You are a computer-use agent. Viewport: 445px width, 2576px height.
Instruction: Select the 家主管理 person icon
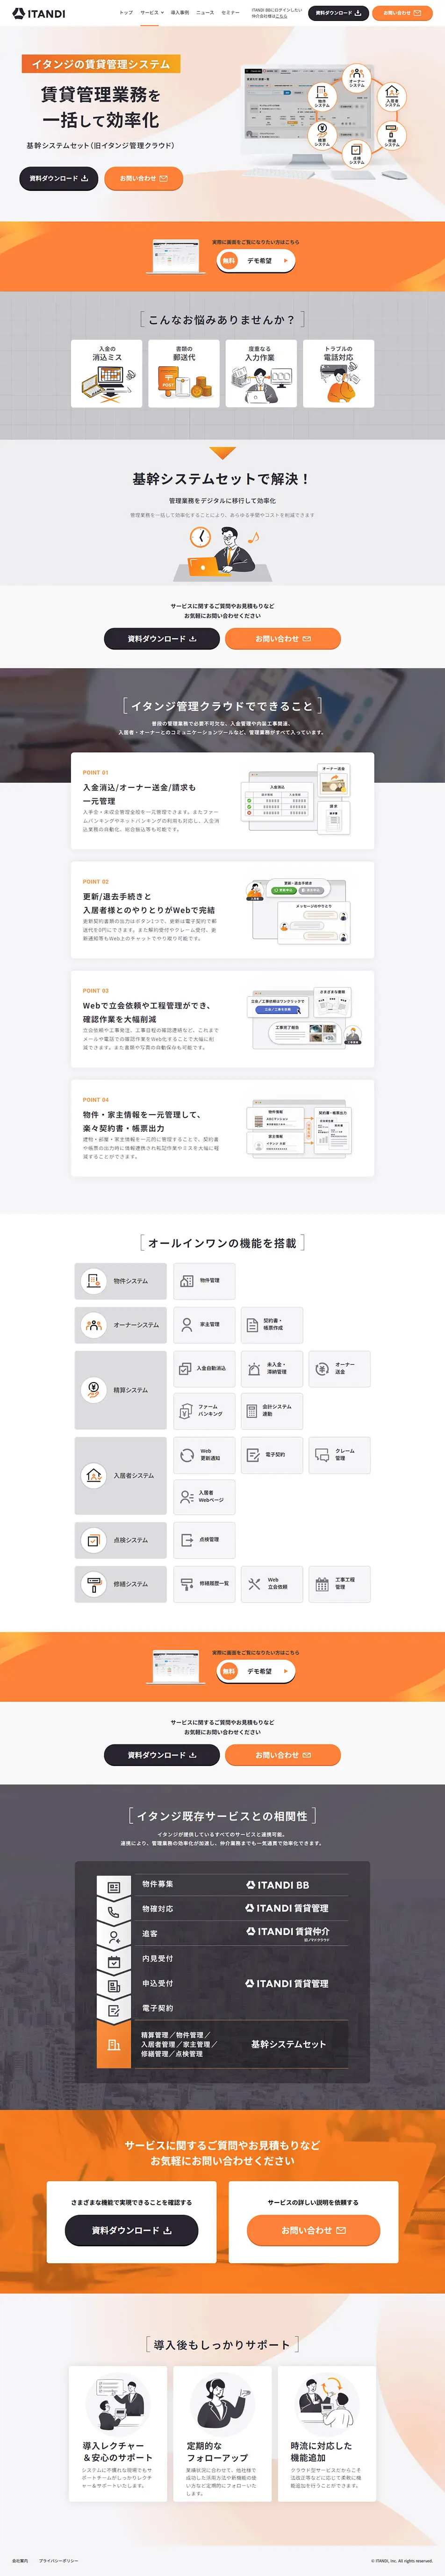pyautogui.click(x=187, y=1324)
